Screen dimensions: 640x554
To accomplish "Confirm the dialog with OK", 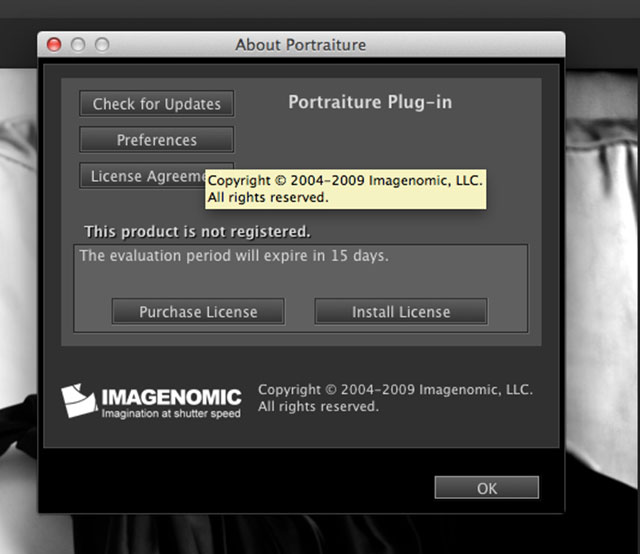I will pyautogui.click(x=487, y=488).
